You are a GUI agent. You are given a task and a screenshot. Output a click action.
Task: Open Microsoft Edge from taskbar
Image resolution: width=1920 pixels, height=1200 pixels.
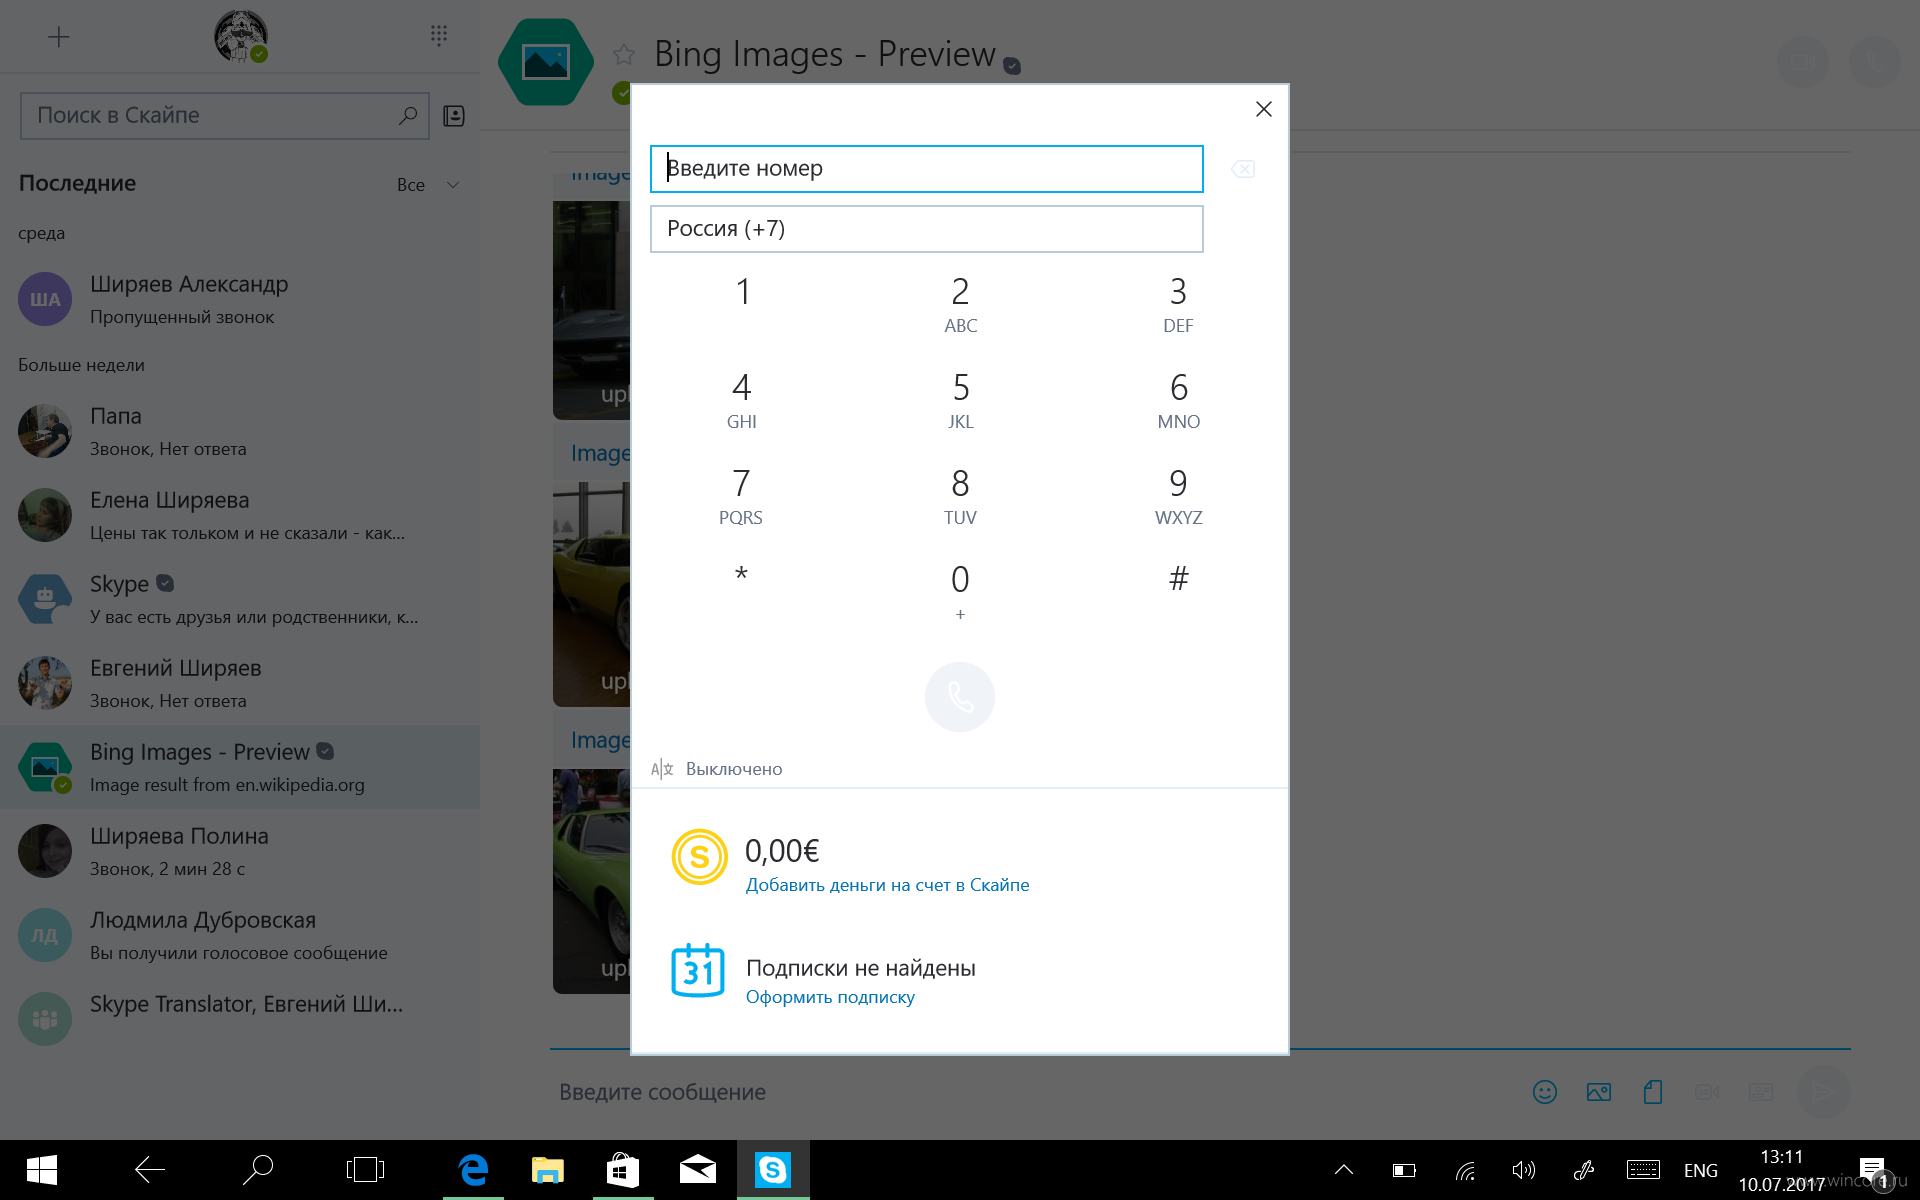pyautogui.click(x=473, y=1170)
